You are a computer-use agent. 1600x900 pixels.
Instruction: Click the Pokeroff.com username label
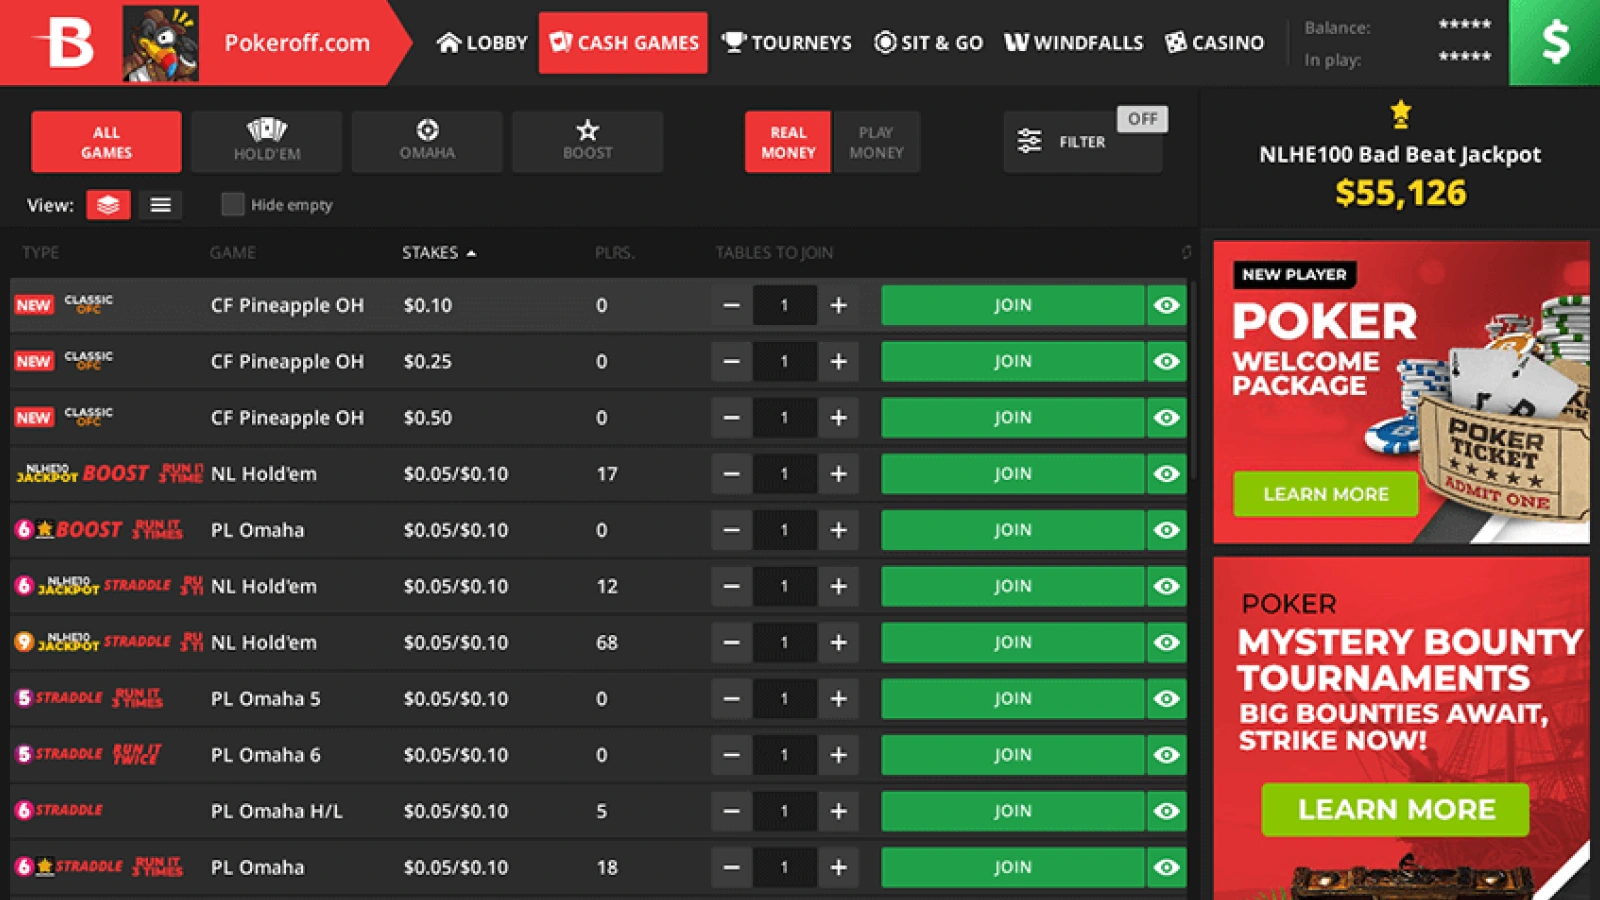pos(297,43)
